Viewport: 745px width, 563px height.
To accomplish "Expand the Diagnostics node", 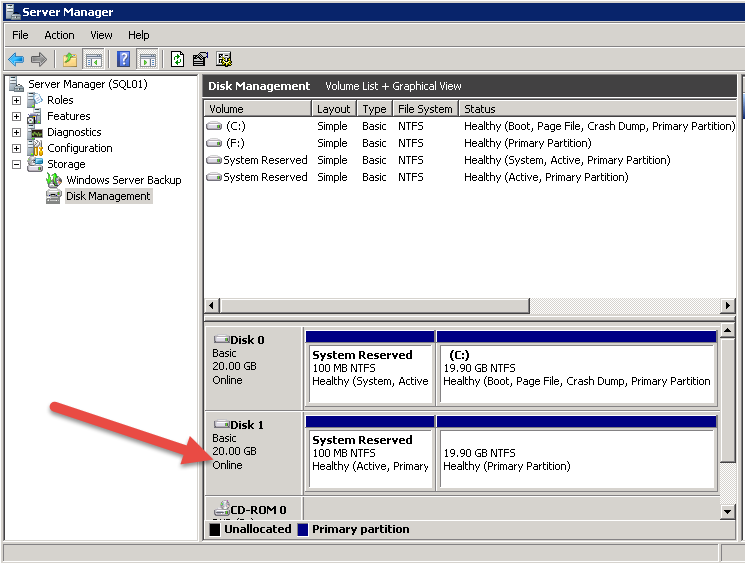I will point(17,133).
